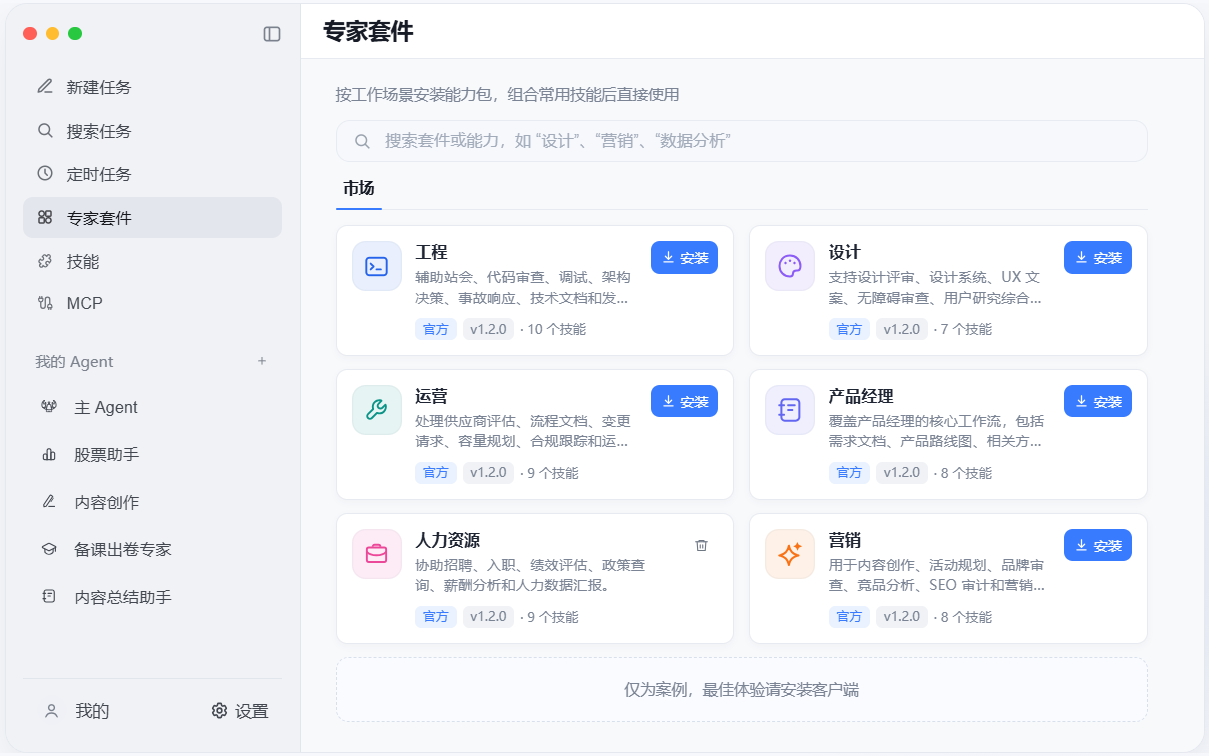Select 内容总结助手 agent label

tap(123, 597)
